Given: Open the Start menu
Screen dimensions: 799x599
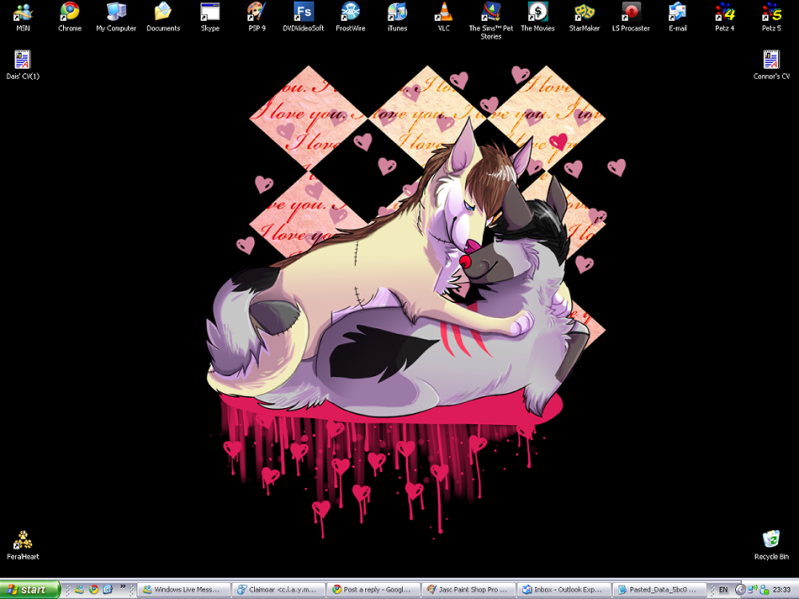Looking at the screenshot, I should tap(30, 589).
